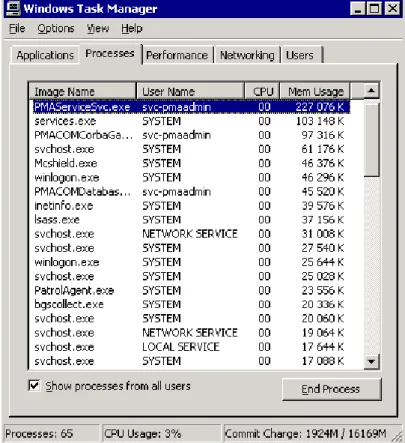Select svchost.exe using 31 008 K
The image size is (405, 443).
pyautogui.click(x=189, y=234)
